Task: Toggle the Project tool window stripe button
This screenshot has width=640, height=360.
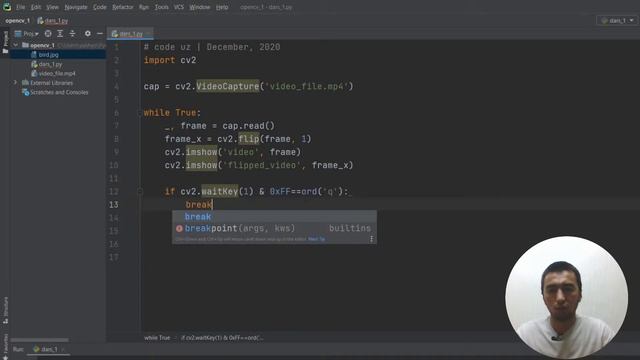Action: point(5,42)
